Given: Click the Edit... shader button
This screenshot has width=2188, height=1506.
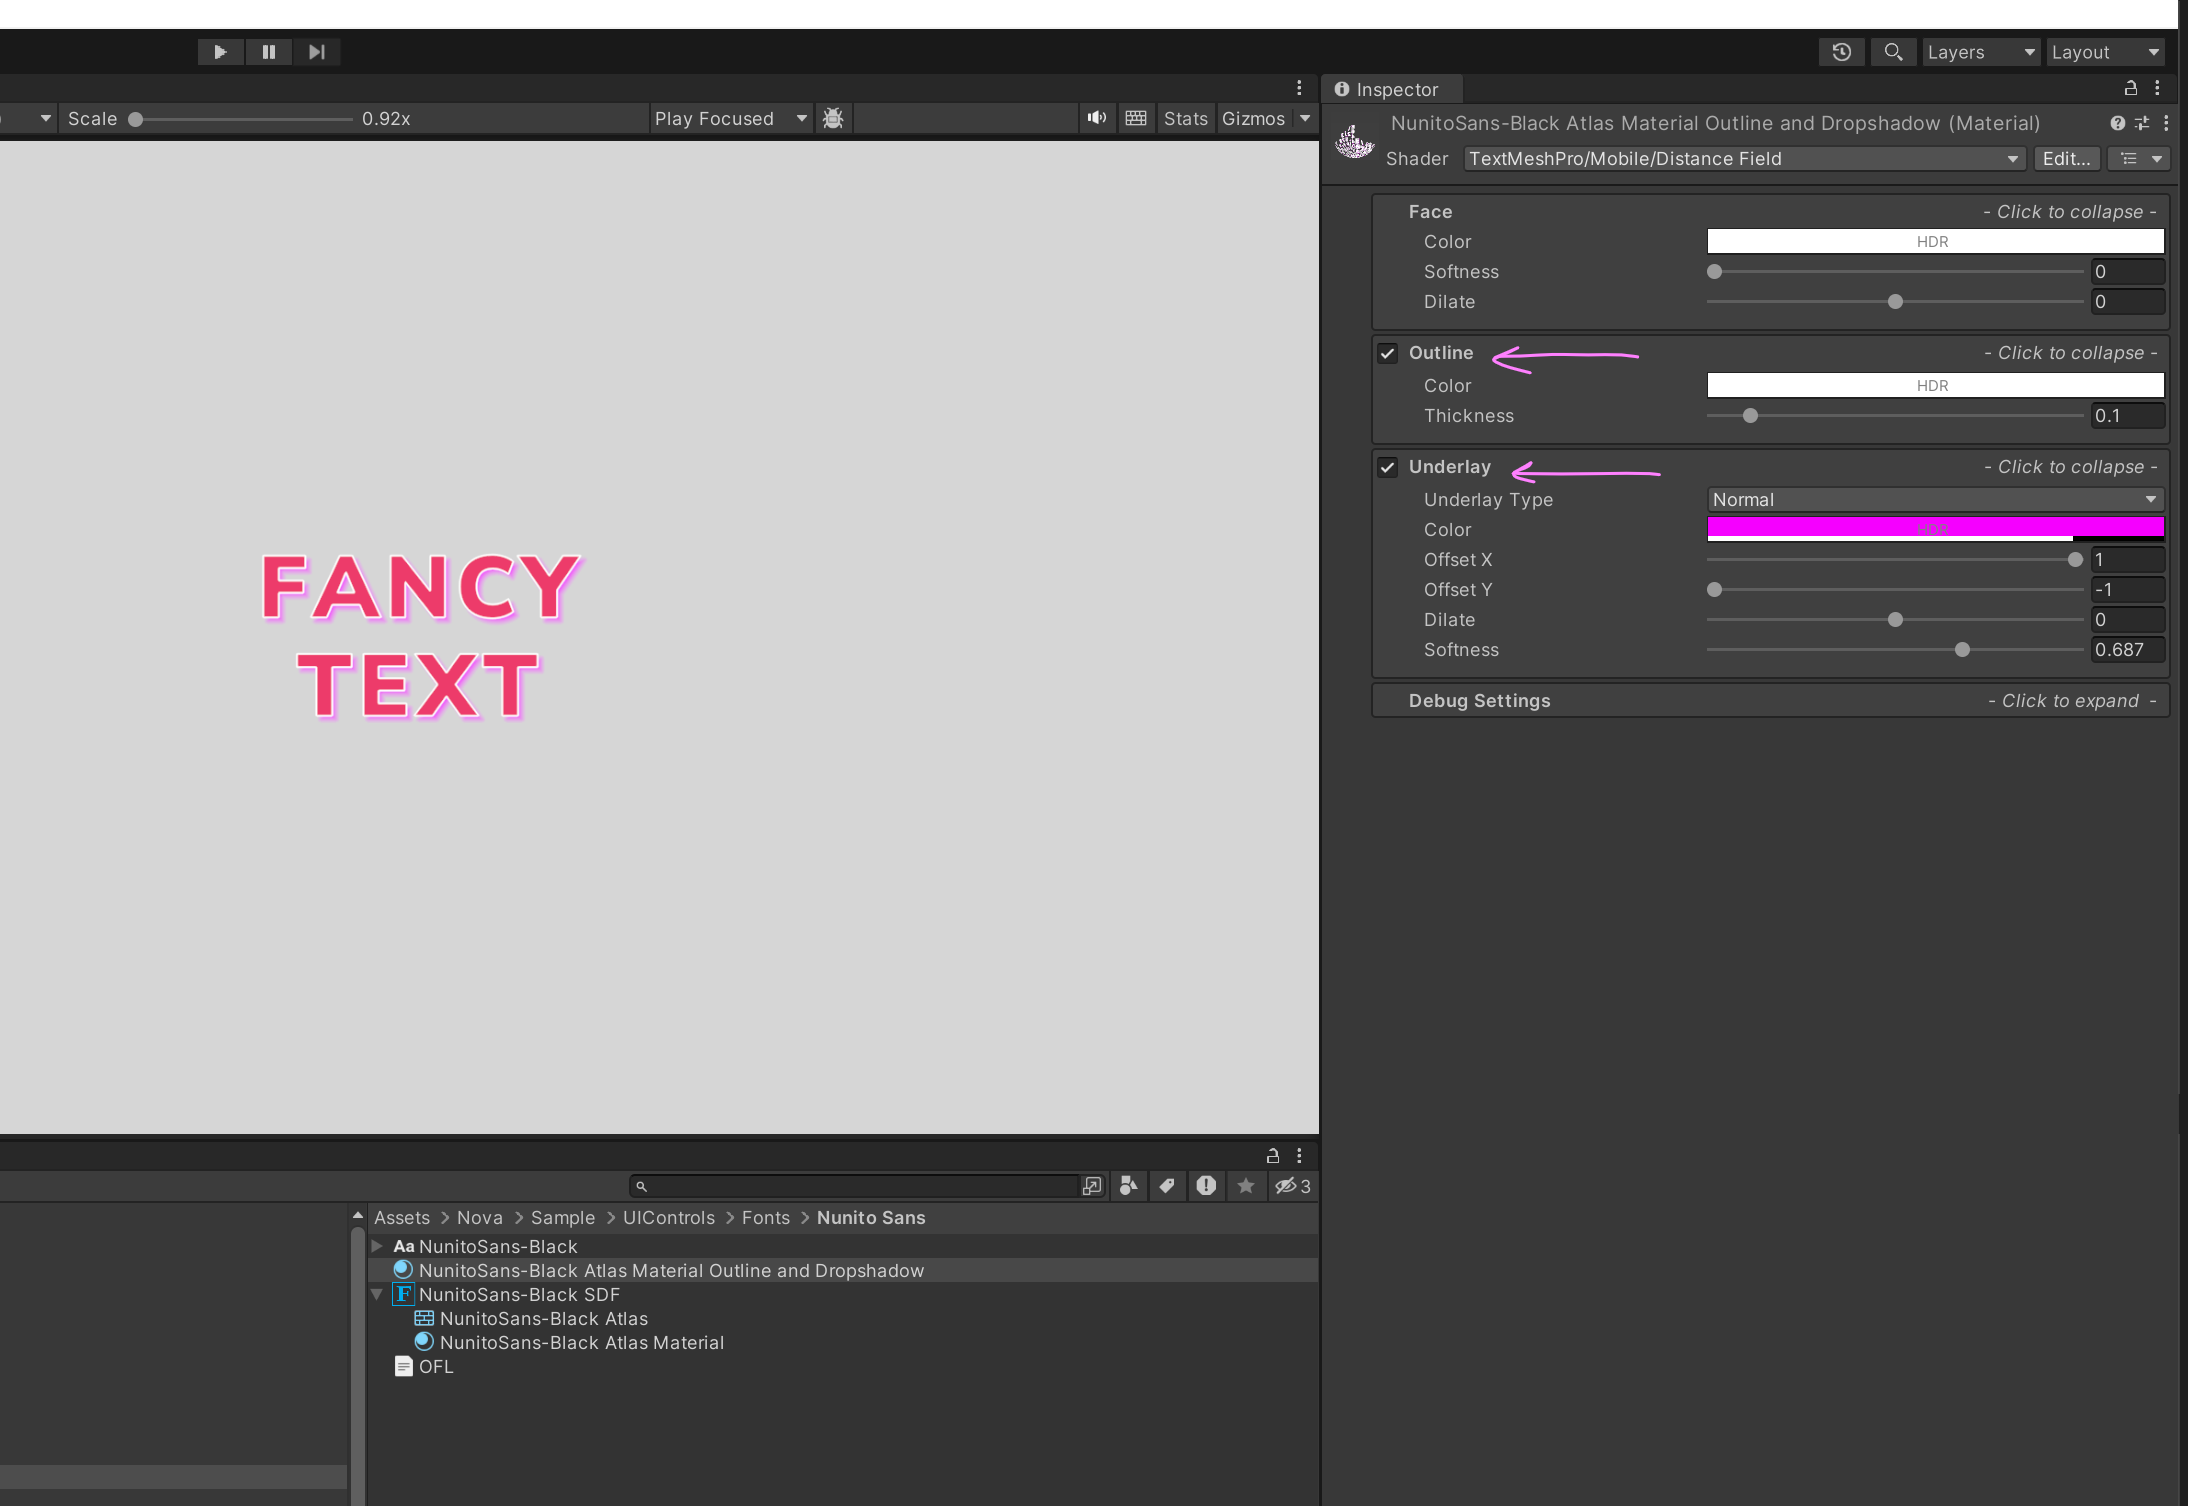Looking at the screenshot, I should click(2065, 158).
